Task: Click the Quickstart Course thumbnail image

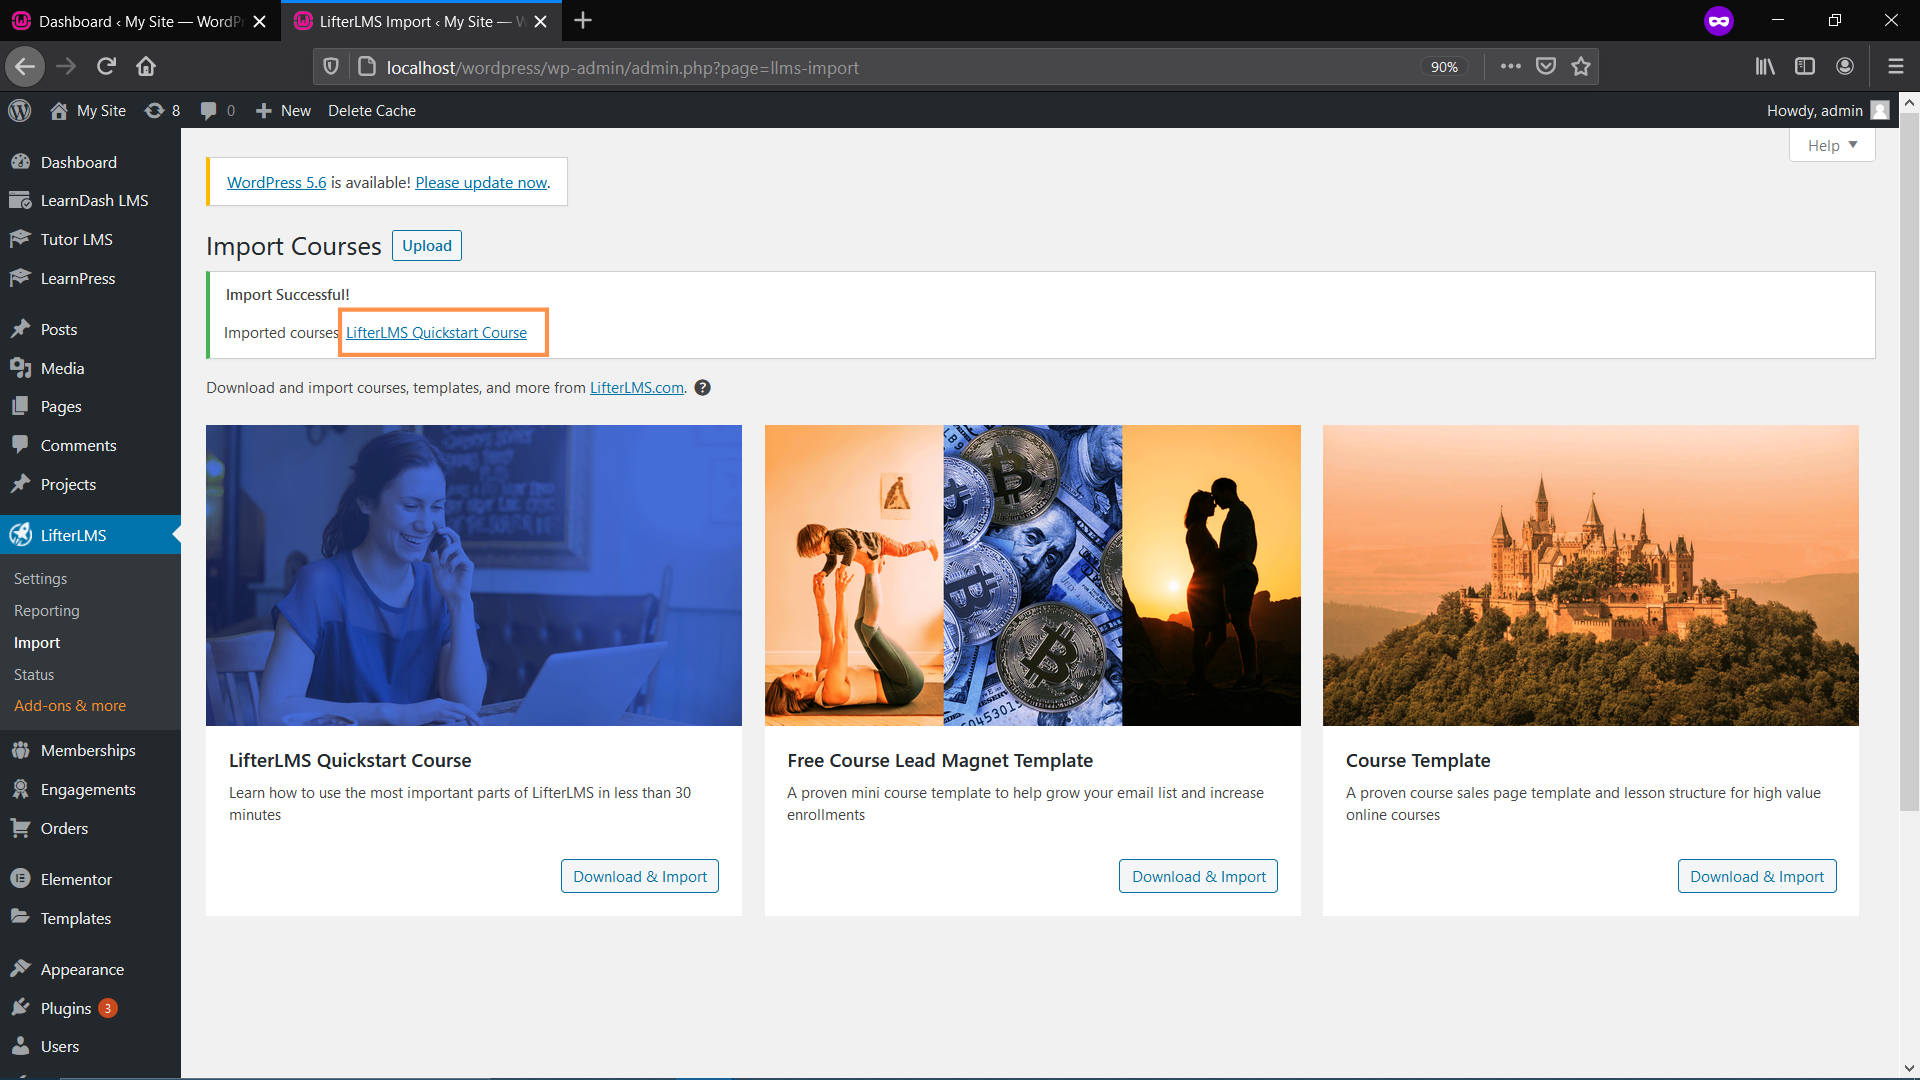Action: [x=474, y=575]
